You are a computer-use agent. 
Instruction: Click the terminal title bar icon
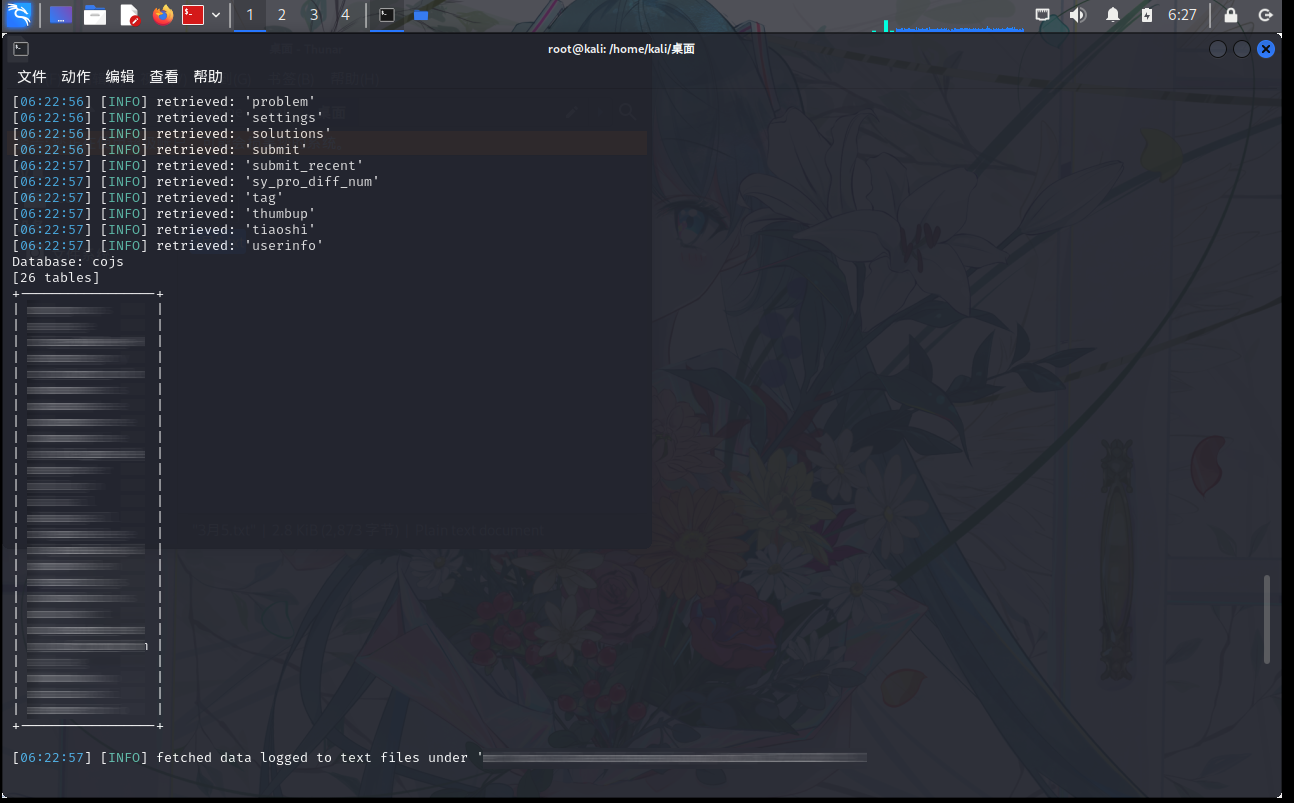pyautogui.click(x=21, y=48)
